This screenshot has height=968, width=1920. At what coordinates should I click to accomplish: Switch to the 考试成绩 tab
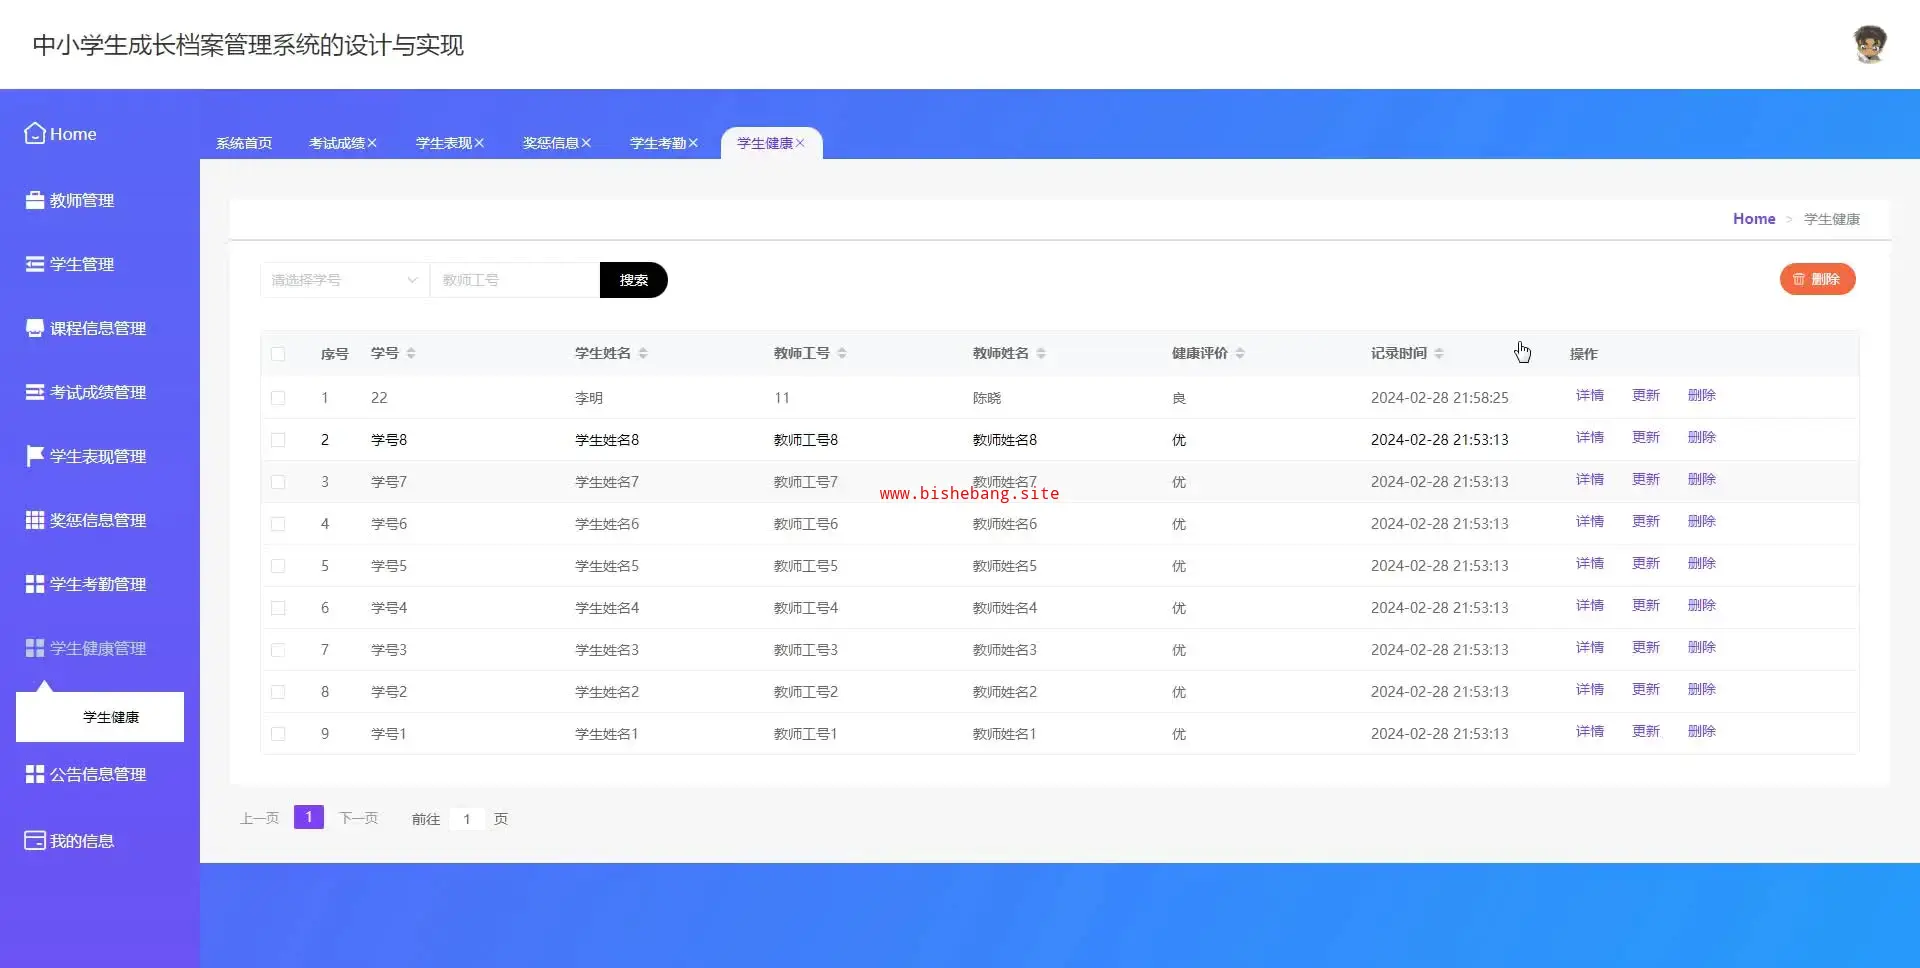(x=336, y=143)
